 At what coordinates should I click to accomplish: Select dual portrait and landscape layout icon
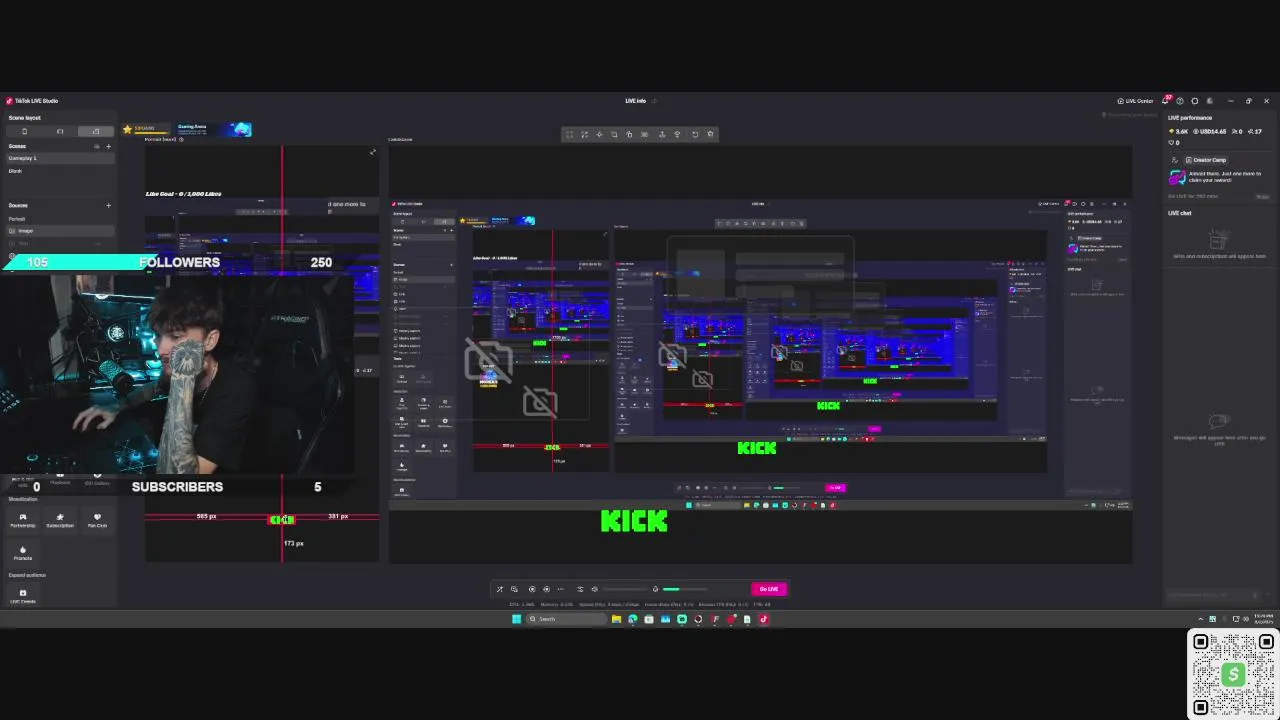click(96, 131)
